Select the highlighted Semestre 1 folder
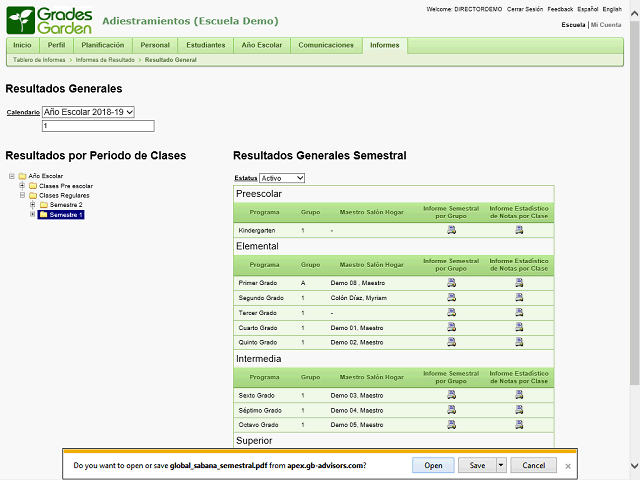This screenshot has width=640, height=480. pyautogui.click(x=61, y=215)
